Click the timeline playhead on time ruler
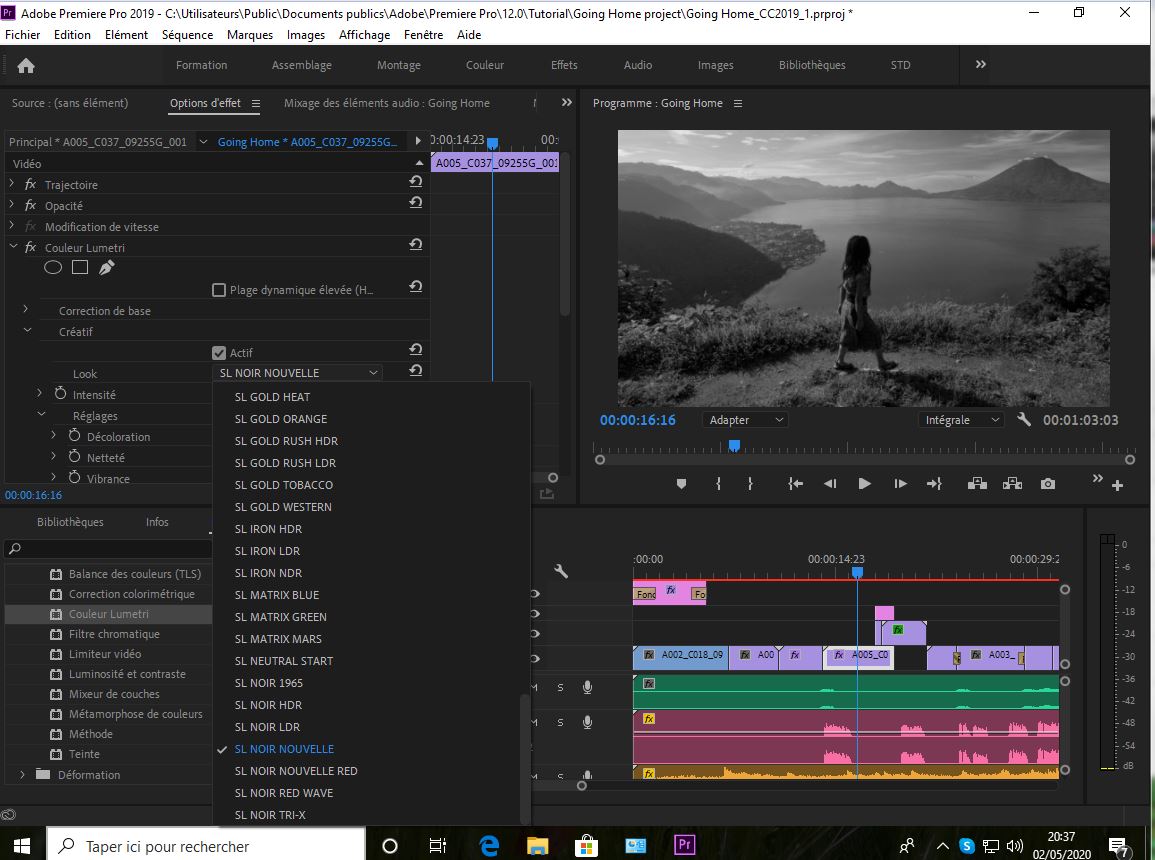This screenshot has height=860, width=1155. [x=857, y=572]
